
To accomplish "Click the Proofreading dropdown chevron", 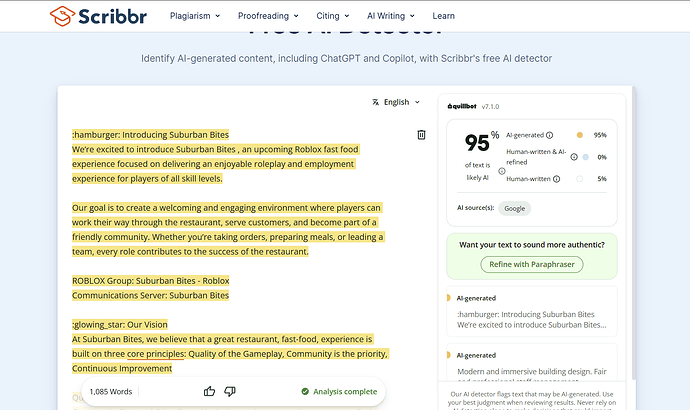I will point(296,16).
